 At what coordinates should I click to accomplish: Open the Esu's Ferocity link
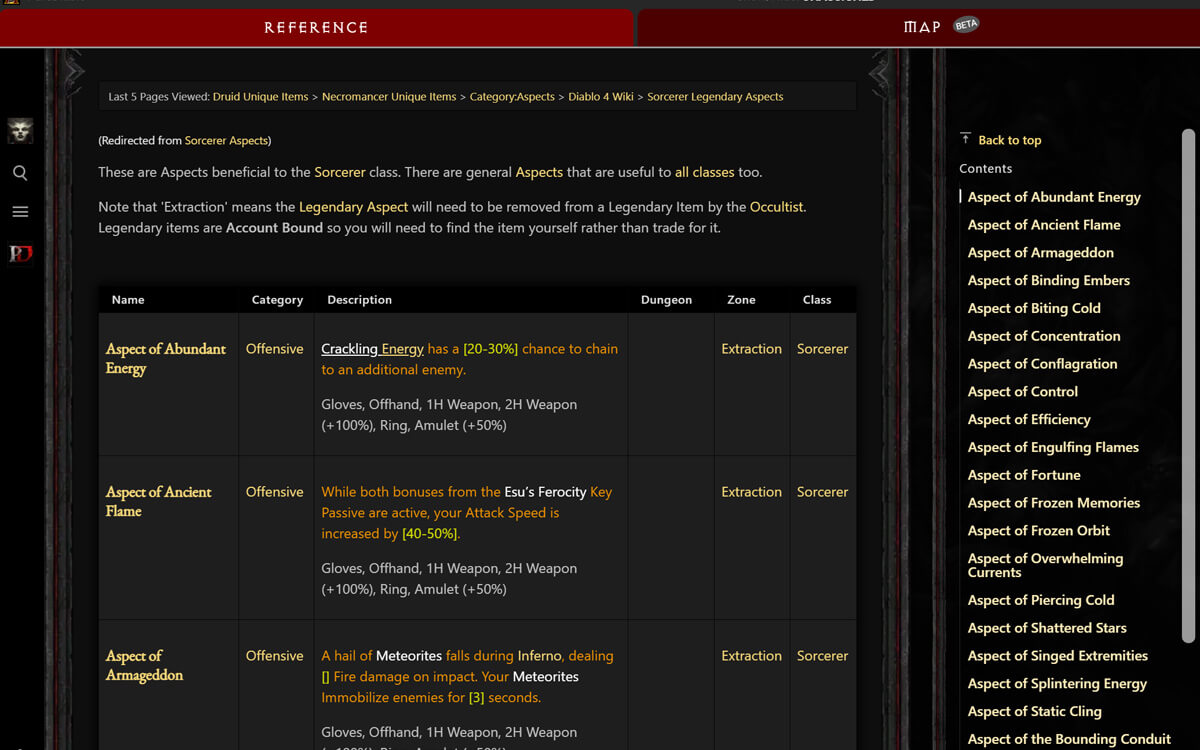[x=547, y=492]
